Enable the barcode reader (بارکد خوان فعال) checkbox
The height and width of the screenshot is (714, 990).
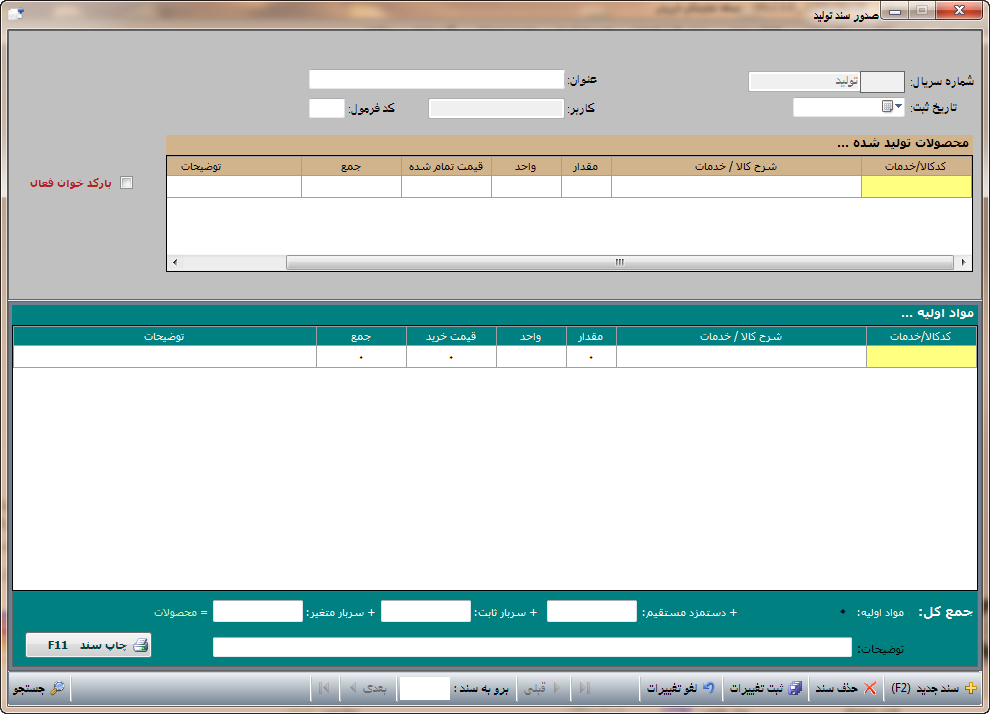[126, 183]
